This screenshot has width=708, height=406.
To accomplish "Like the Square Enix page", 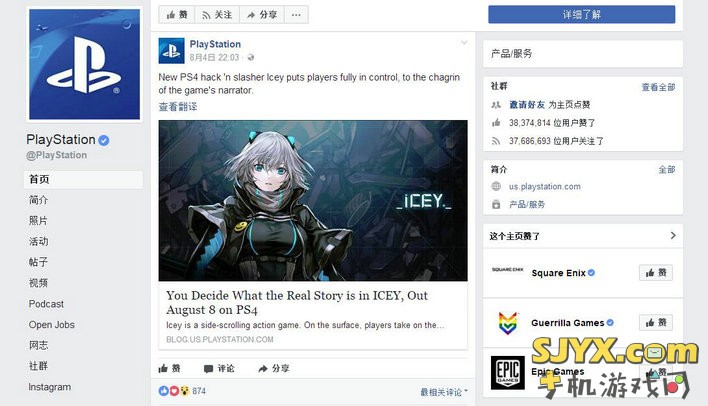I will click(x=656, y=273).
